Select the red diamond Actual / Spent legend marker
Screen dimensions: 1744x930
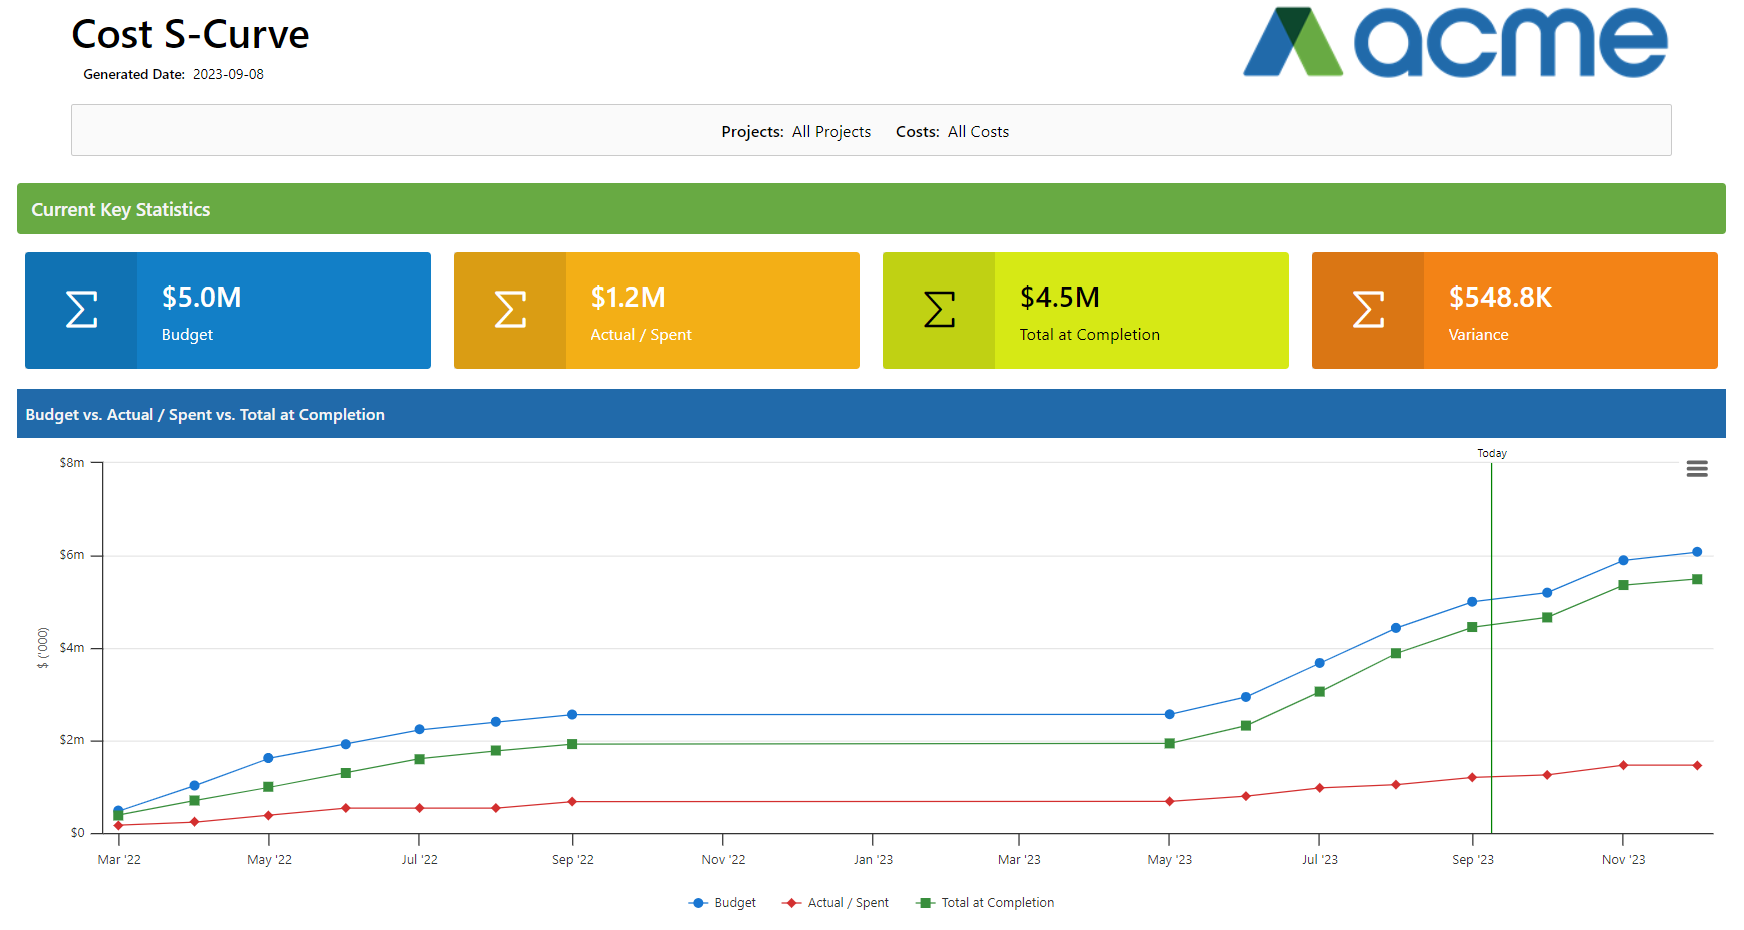(x=790, y=902)
